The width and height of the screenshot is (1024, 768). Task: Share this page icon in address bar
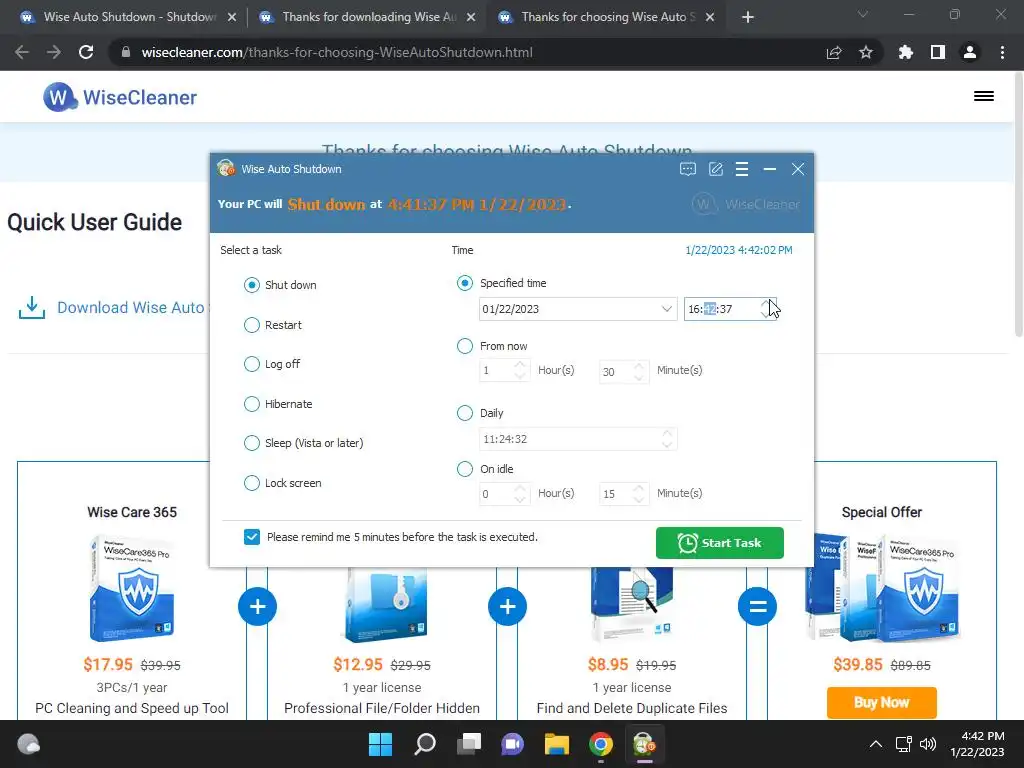(x=834, y=52)
